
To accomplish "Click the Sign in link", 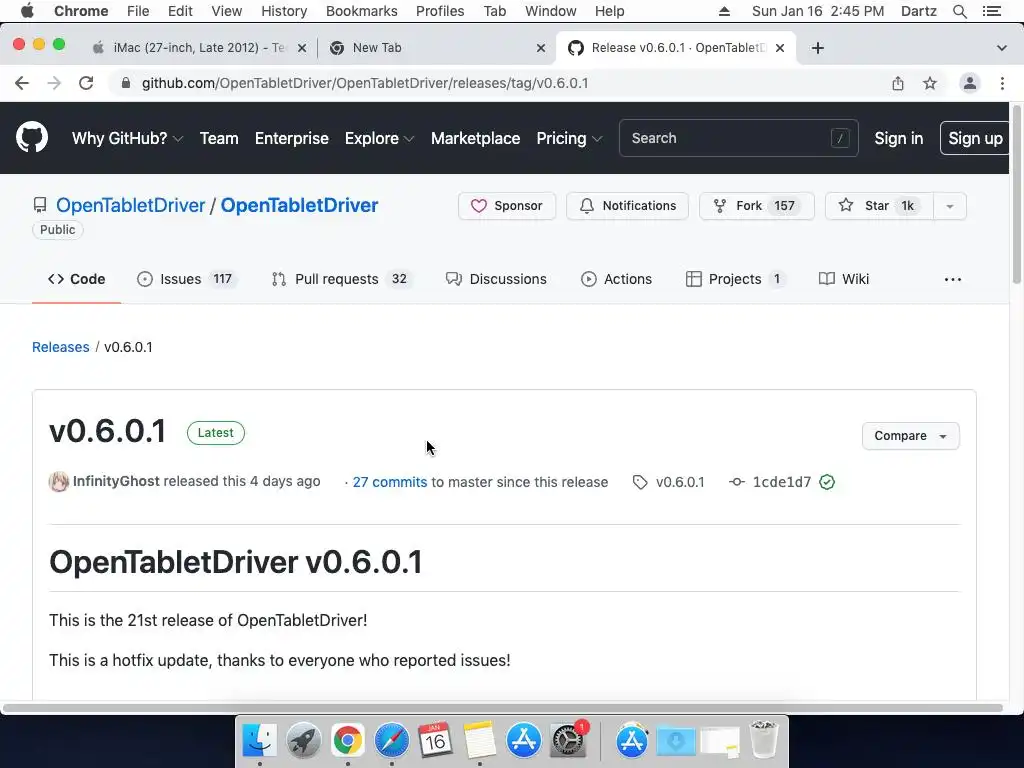I will coord(899,138).
